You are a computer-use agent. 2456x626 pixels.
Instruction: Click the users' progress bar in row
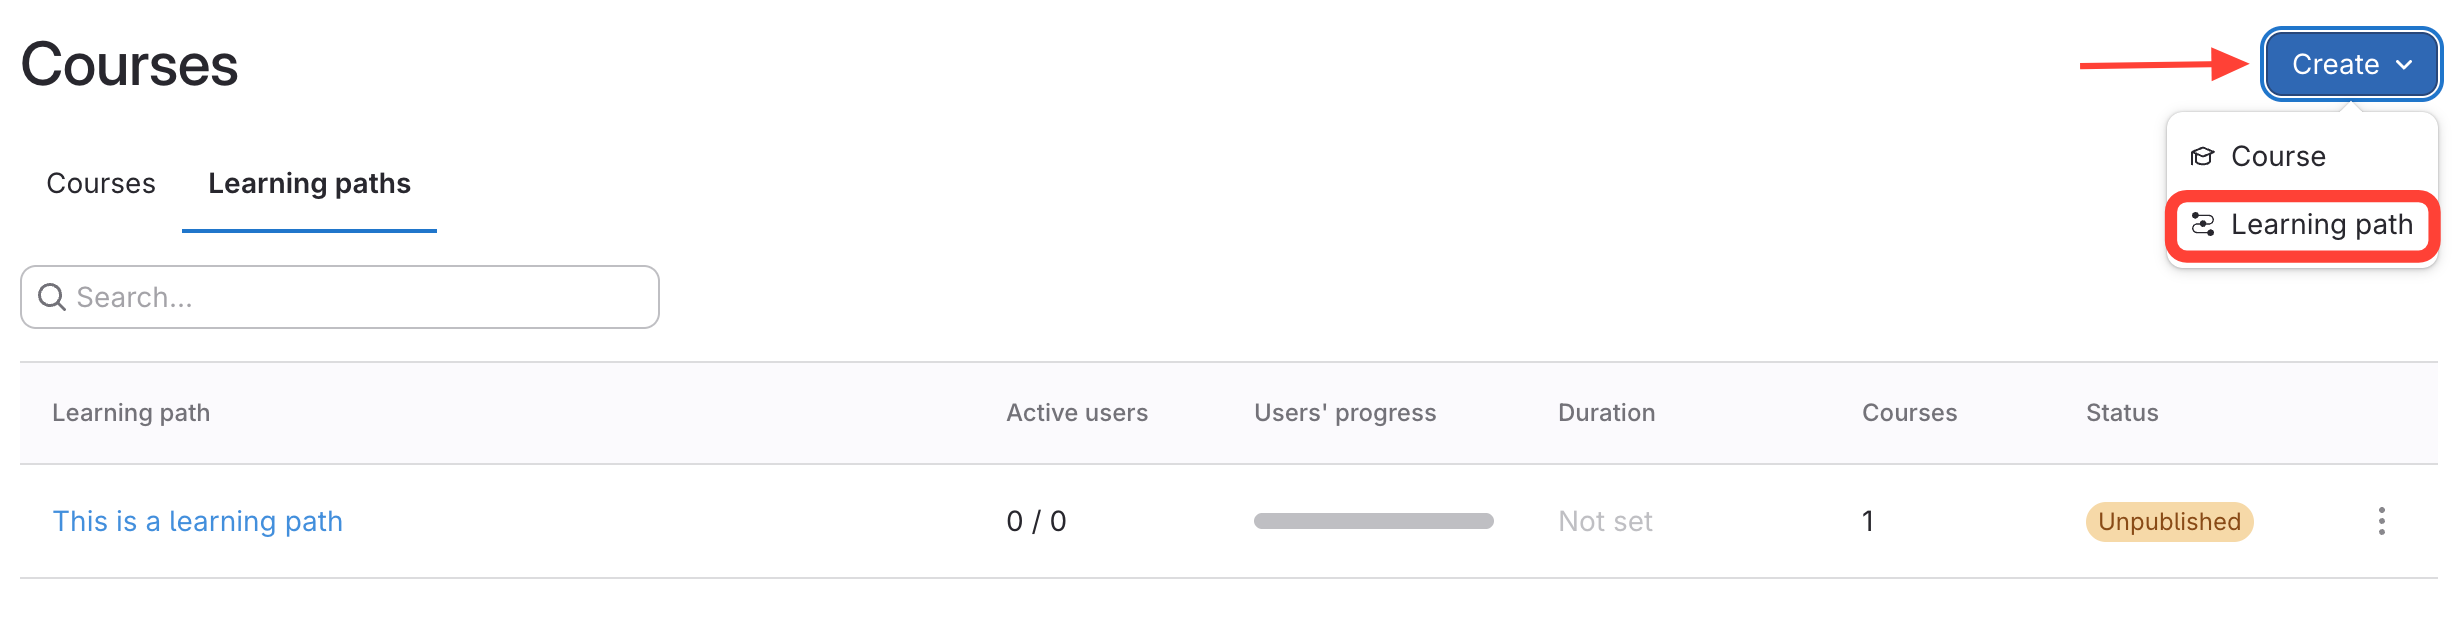pyautogui.click(x=1373, y=521)
